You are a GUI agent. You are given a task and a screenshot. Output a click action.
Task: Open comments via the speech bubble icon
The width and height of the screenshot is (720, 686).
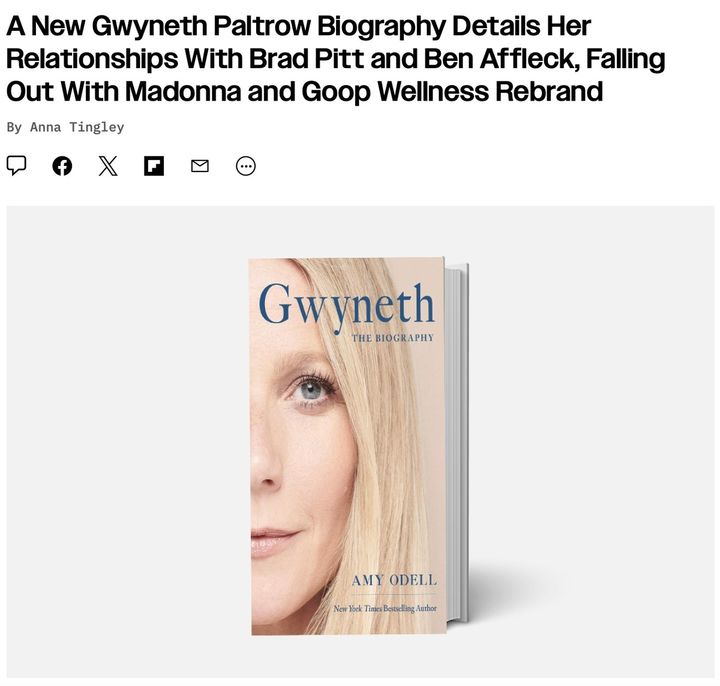click(16, 166)
